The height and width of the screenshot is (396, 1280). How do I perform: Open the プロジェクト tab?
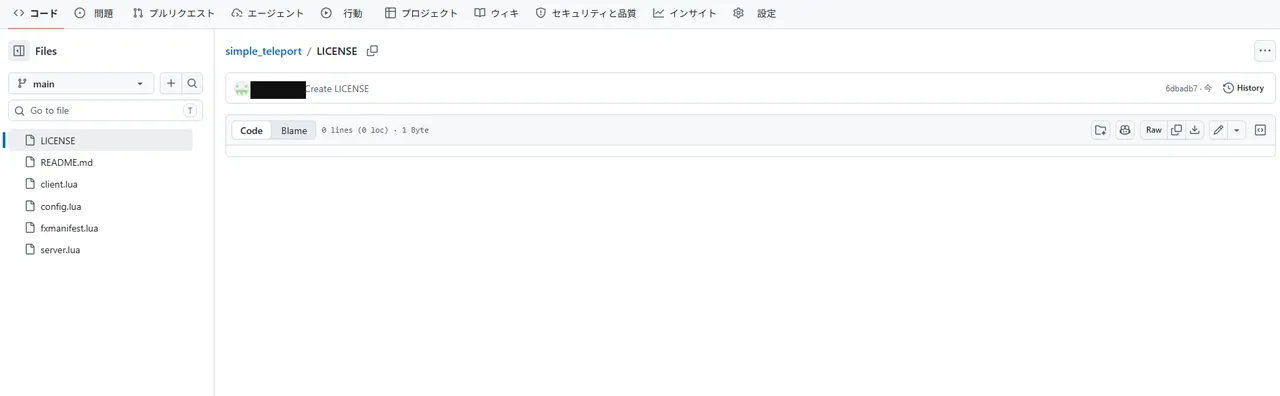[421, 14]
